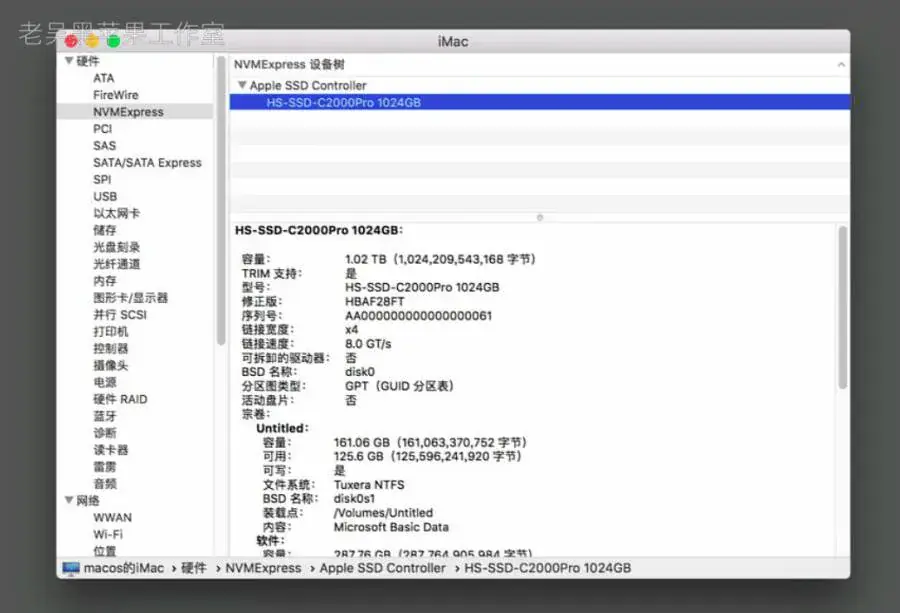The image size is (900, 613).
Task: Select 电源 in the sidebar
Action: click(x=104, y=382)
